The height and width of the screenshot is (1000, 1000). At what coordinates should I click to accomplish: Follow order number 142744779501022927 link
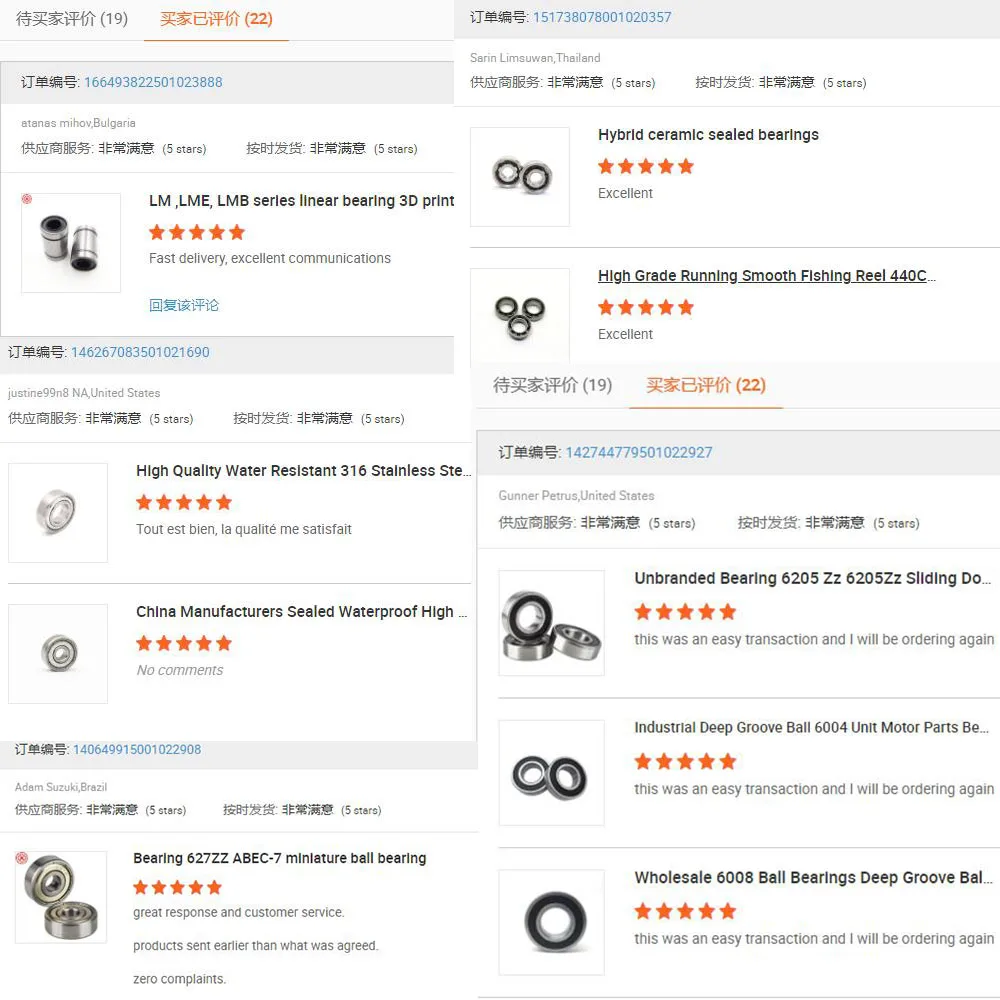click(638, 452)
